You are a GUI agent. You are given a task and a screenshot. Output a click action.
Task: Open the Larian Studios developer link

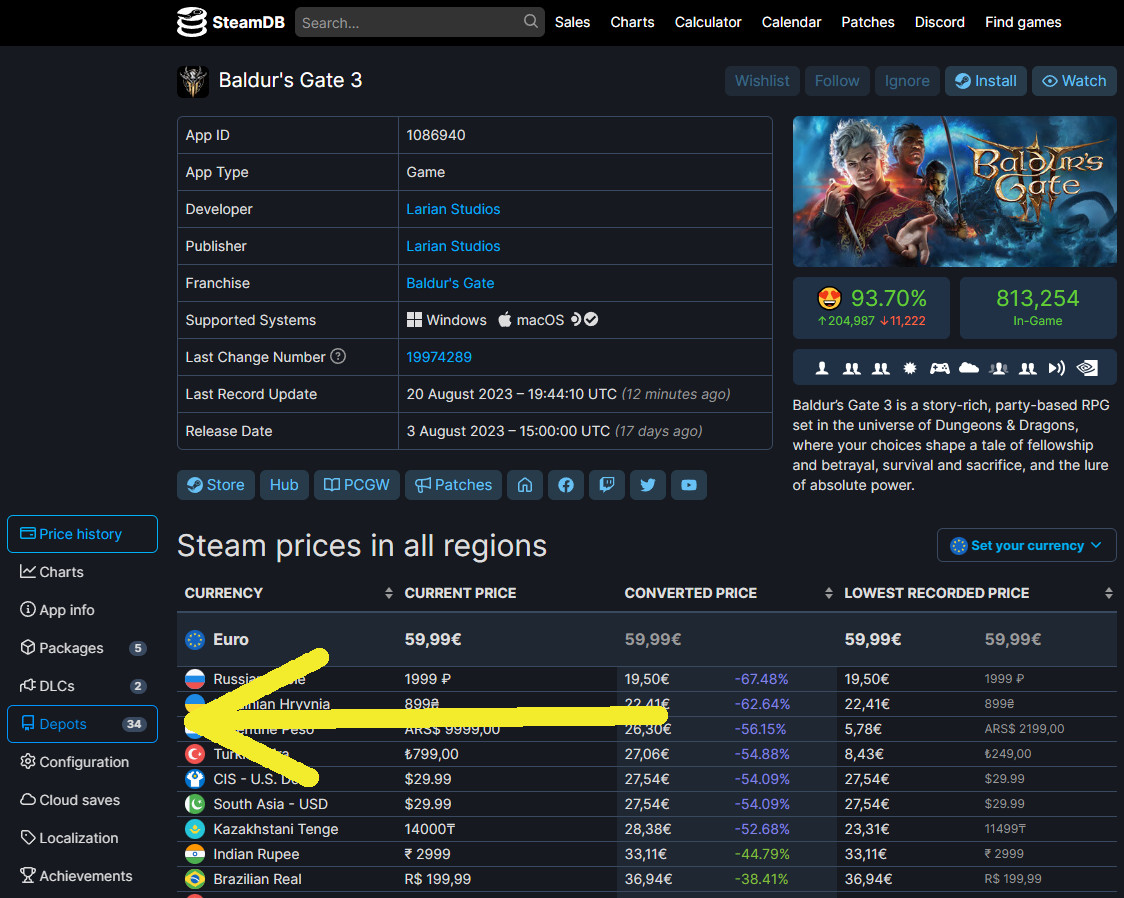[453, 209]
